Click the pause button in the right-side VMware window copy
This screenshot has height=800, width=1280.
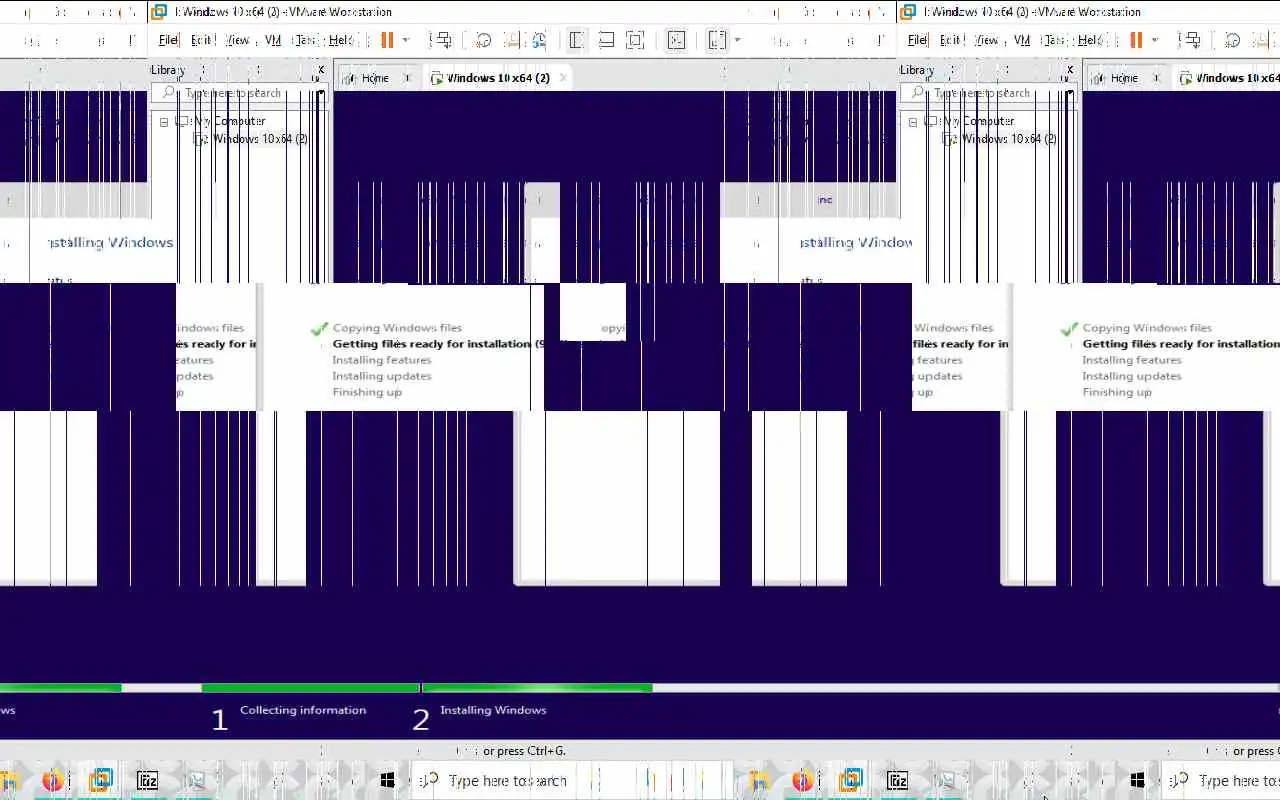coord(1136,40)
